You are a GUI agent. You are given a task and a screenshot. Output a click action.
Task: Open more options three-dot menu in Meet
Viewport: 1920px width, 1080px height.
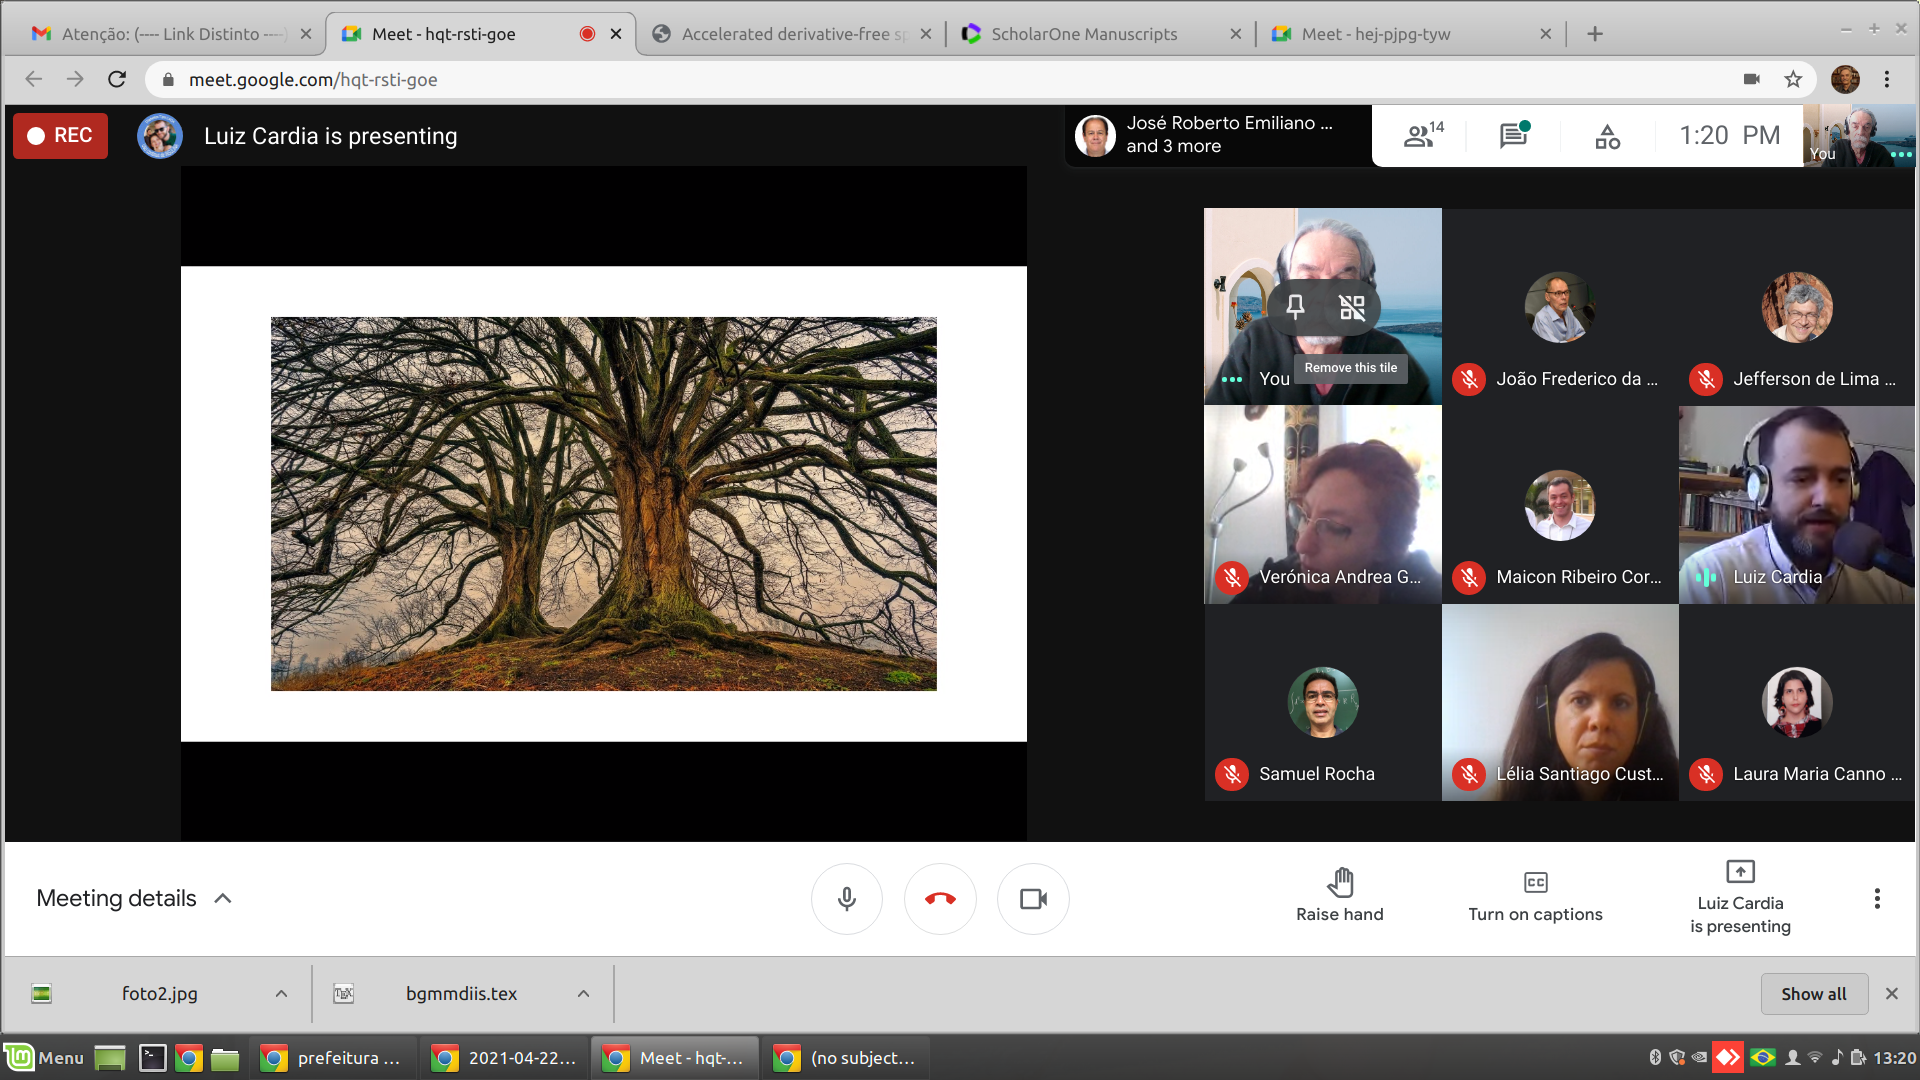[x=1877, y=898]
